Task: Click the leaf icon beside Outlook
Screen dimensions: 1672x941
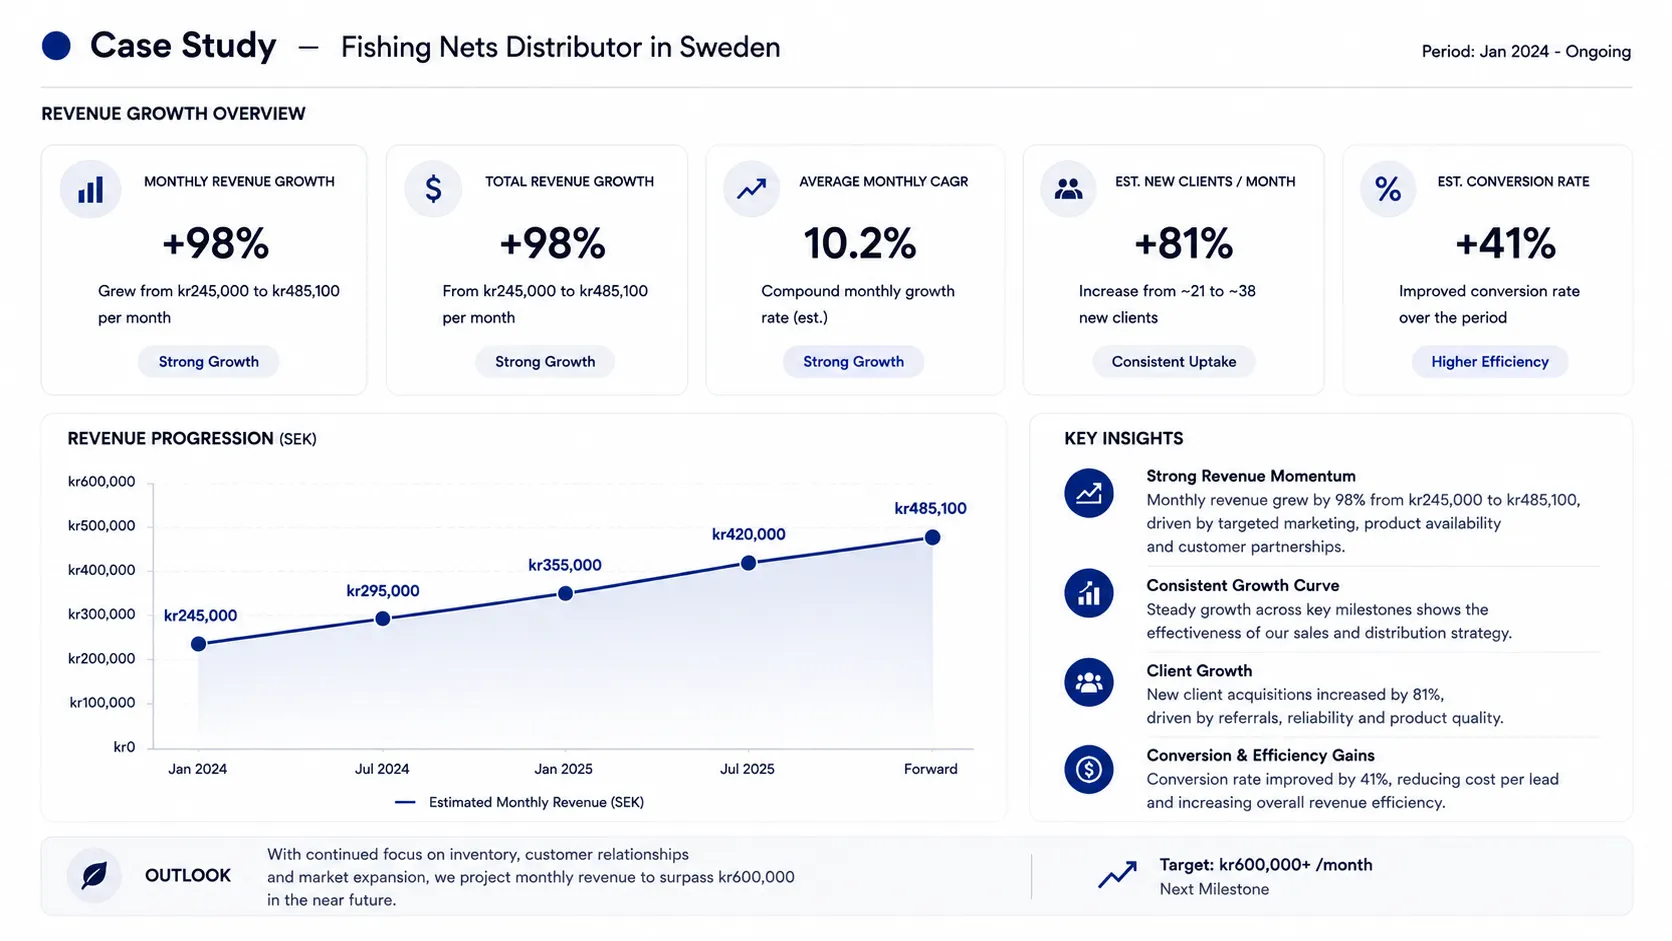Action: click(x=94, y=876)
